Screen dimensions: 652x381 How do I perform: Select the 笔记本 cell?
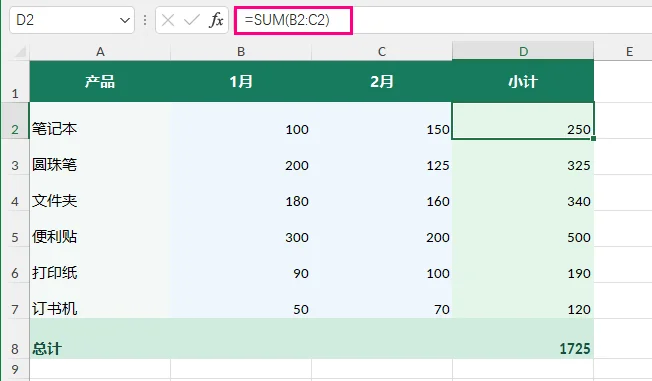[100, 121]
